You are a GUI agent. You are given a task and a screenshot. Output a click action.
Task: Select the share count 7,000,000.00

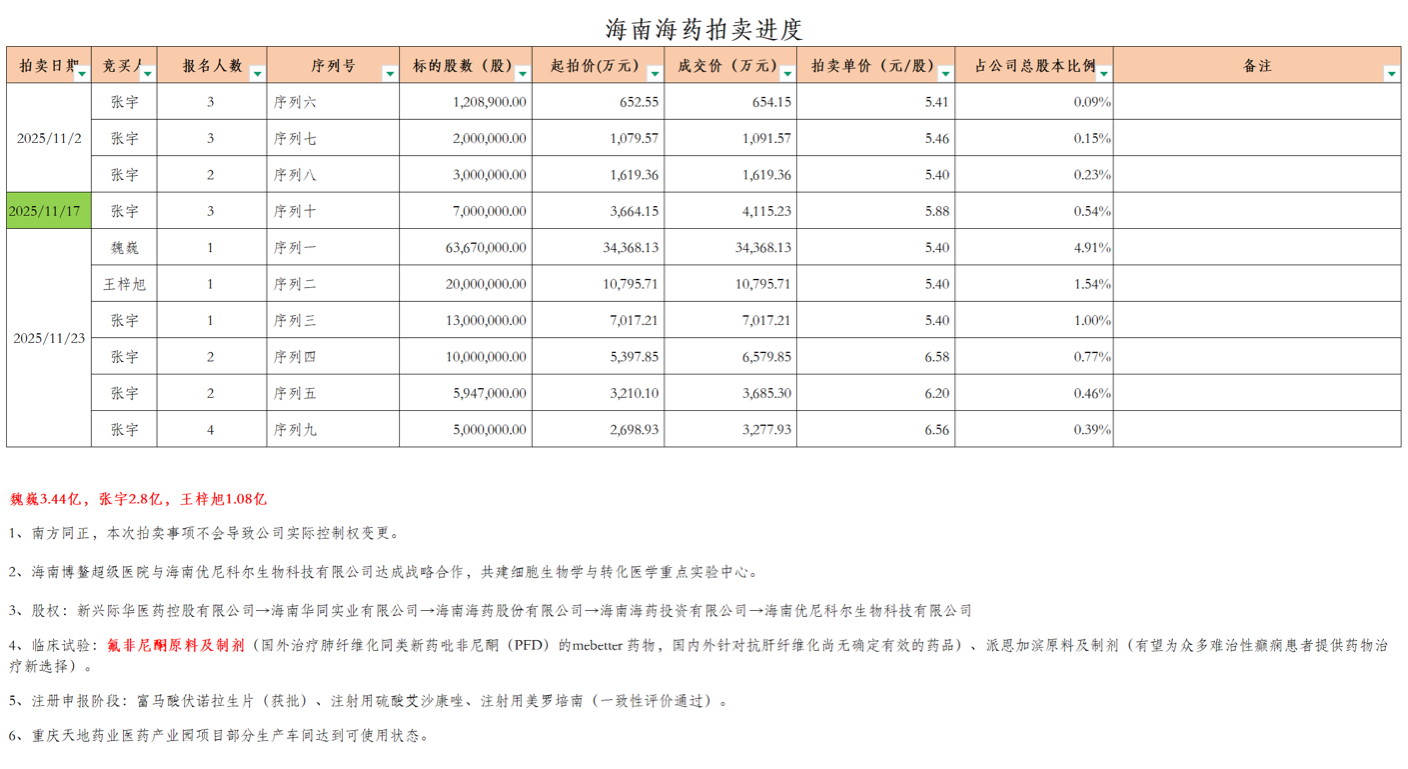466,211
